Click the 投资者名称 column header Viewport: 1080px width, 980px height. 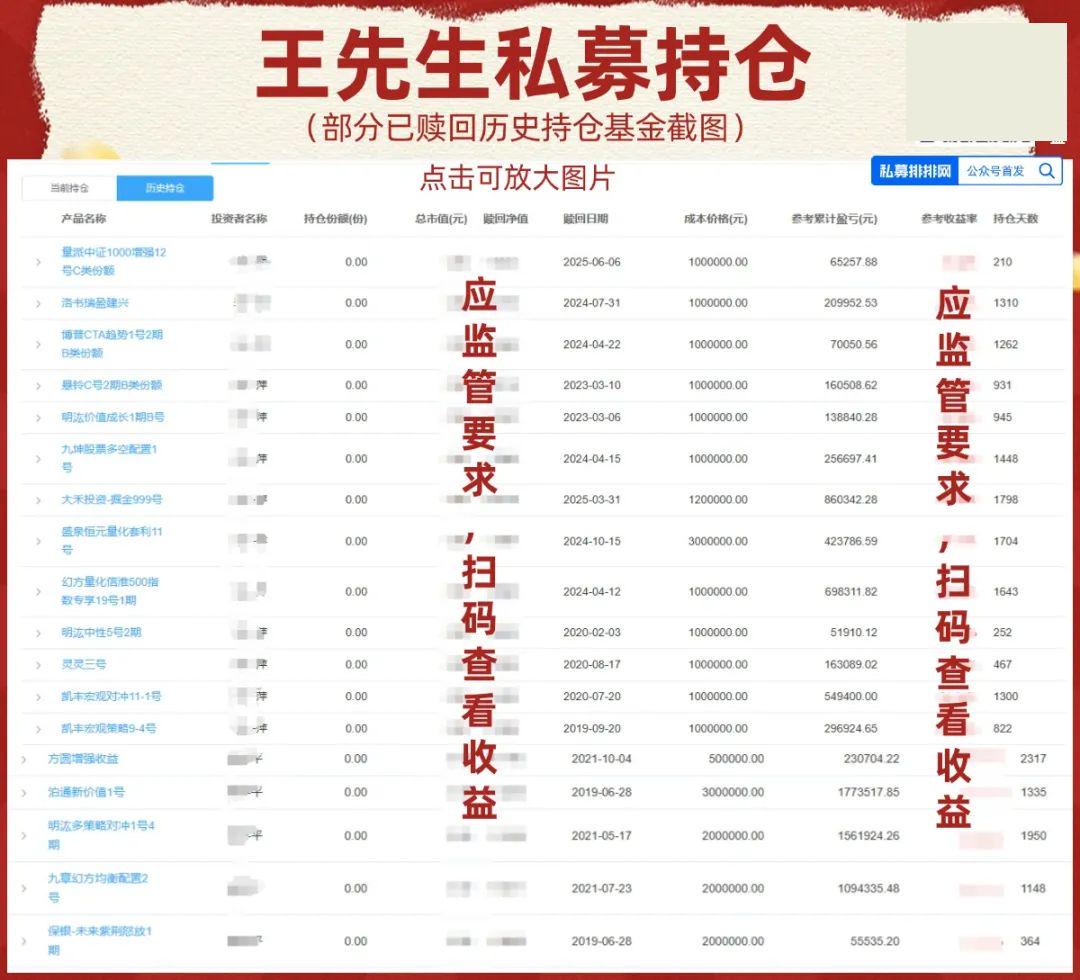click(239, 219)
